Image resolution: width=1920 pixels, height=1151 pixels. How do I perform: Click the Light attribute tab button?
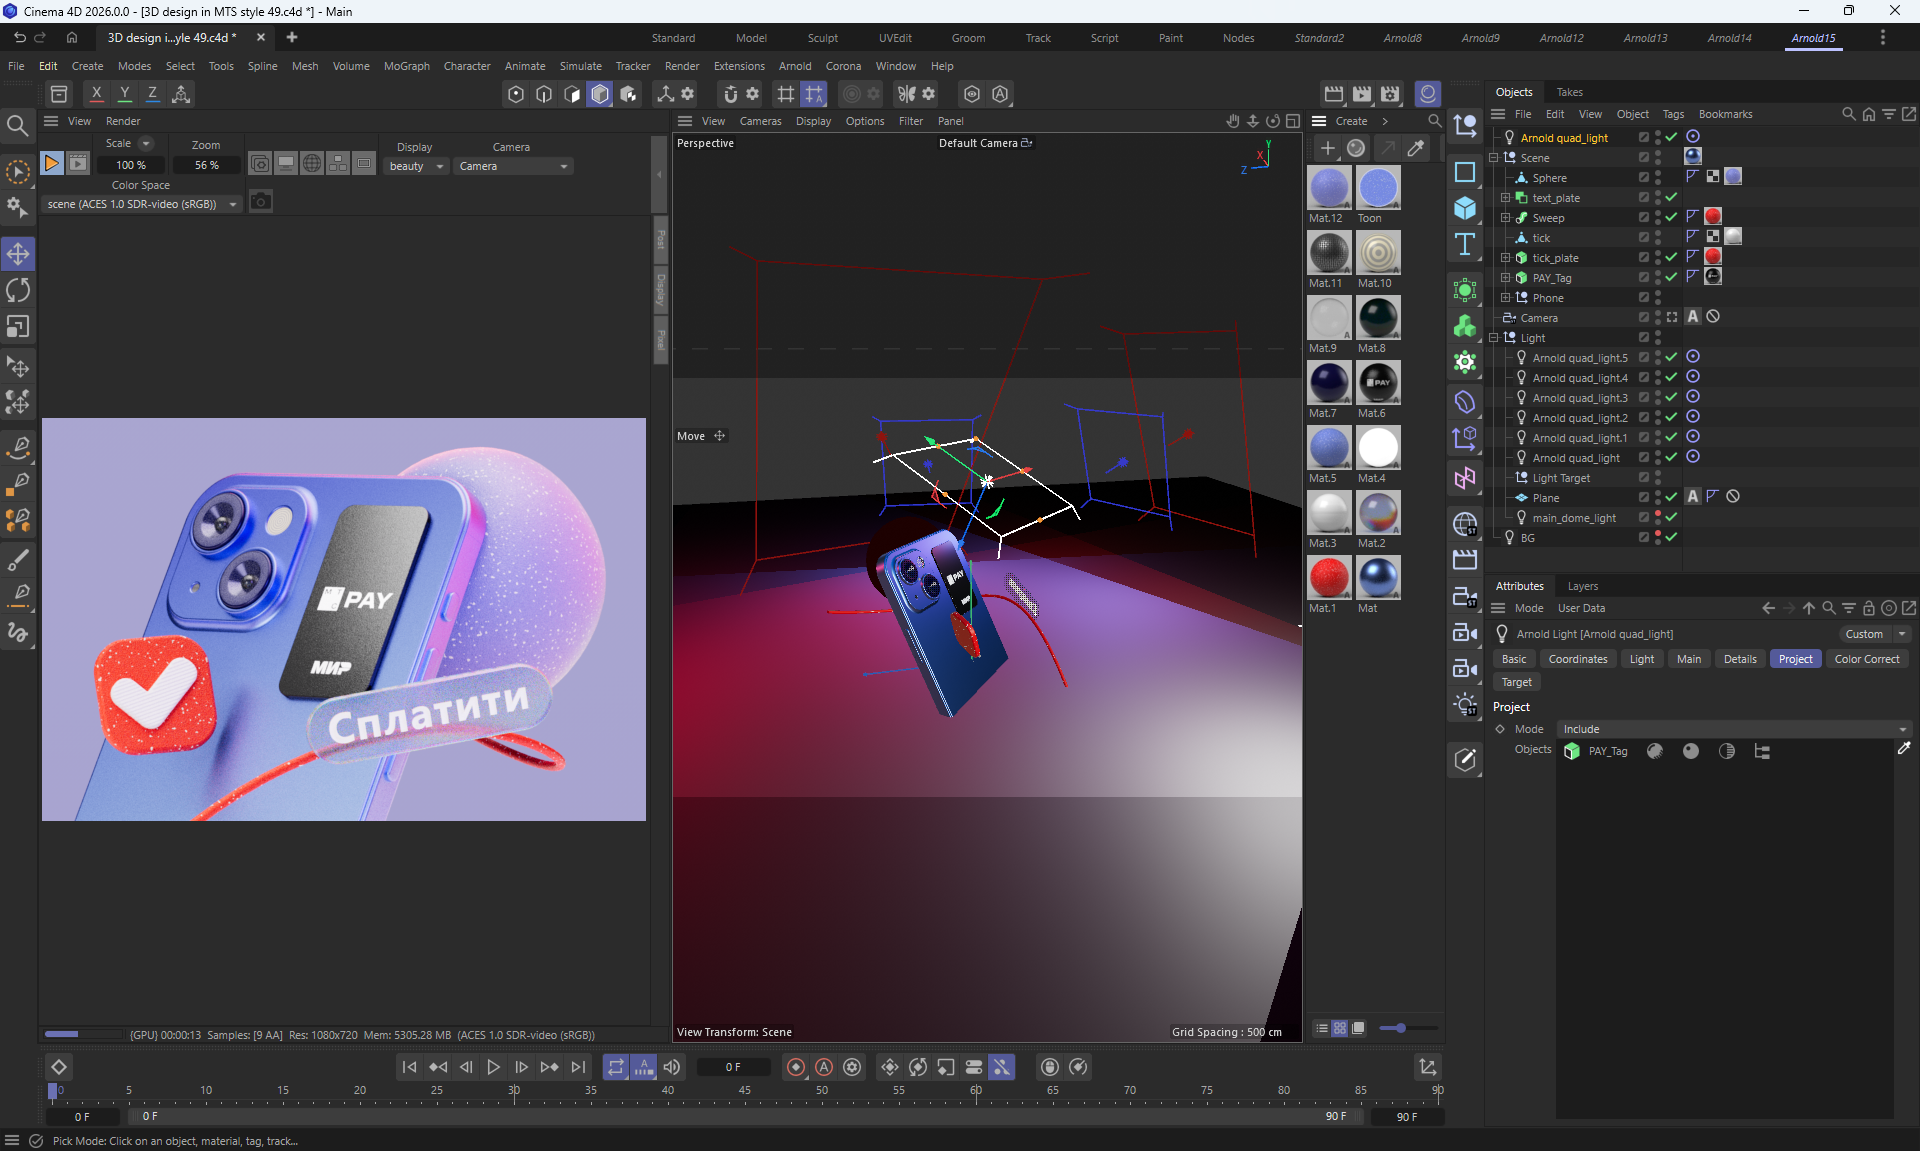(x=1641, y=659)
